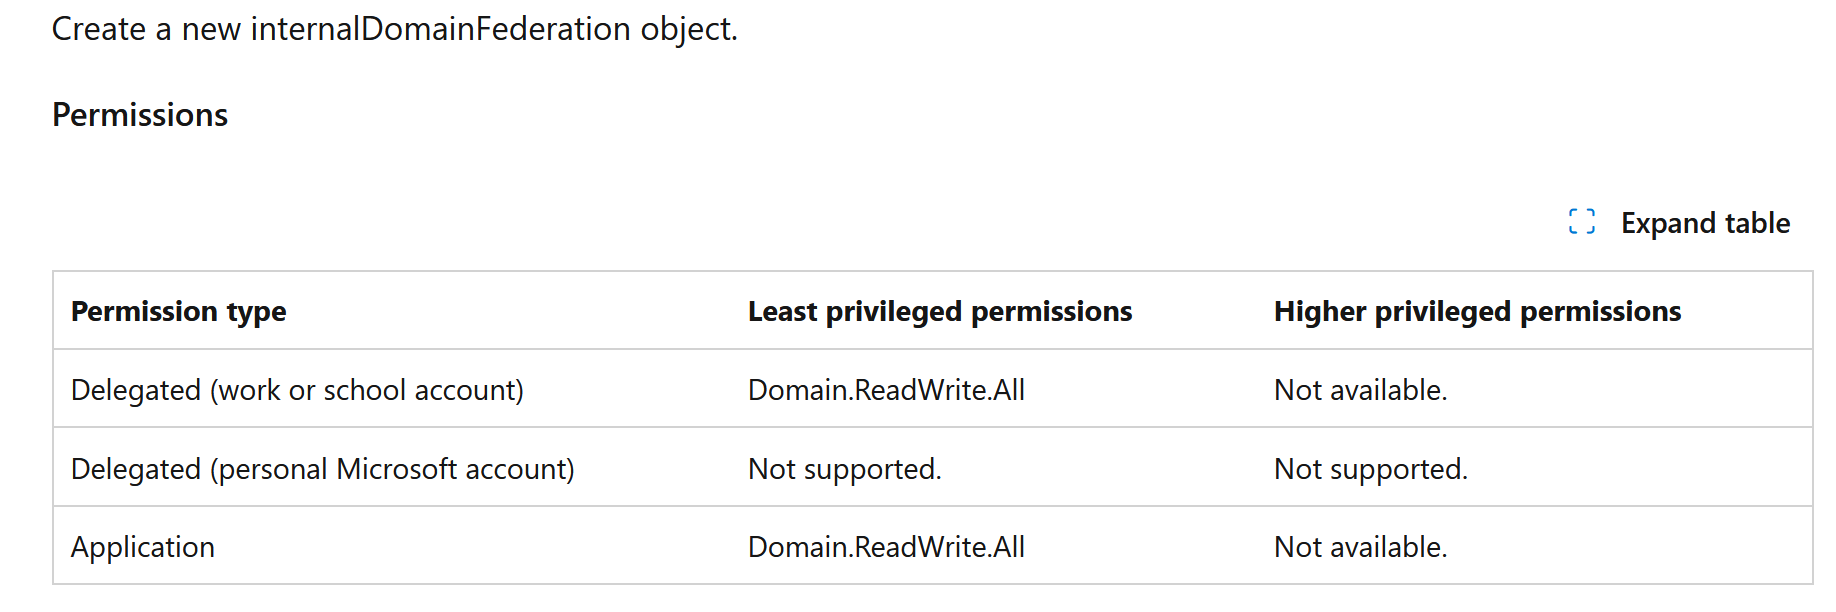Click the Permissions section heading

pos(140,115)
